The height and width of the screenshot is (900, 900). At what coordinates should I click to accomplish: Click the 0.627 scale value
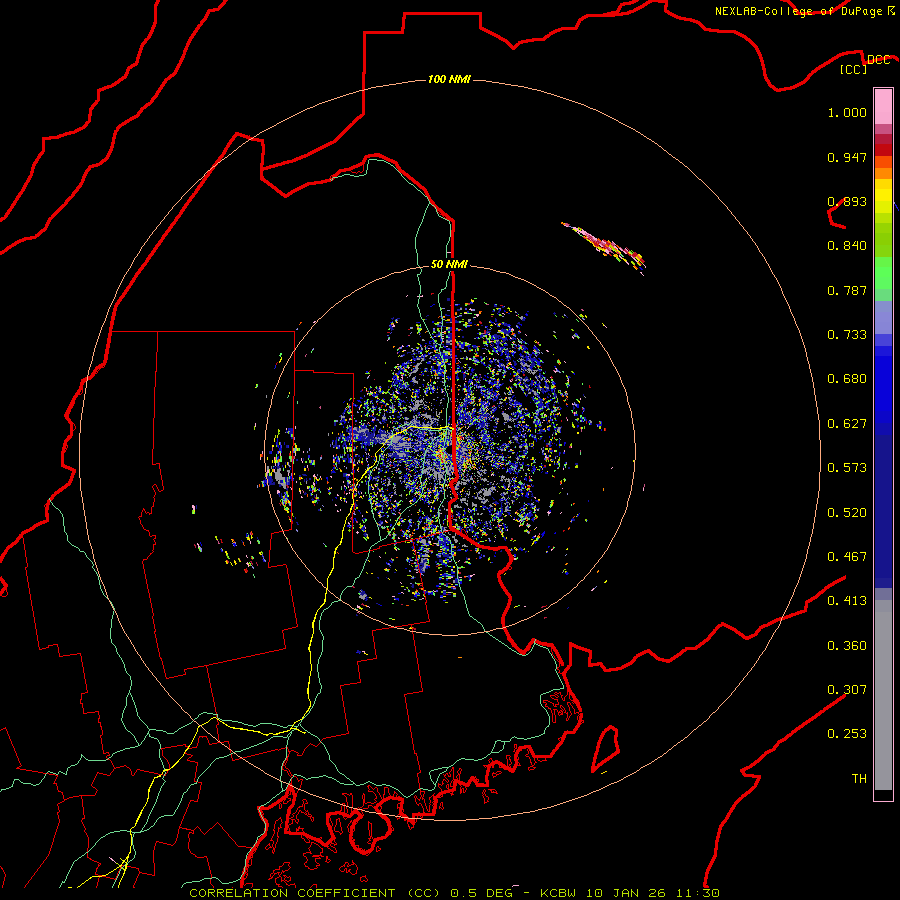847,424
